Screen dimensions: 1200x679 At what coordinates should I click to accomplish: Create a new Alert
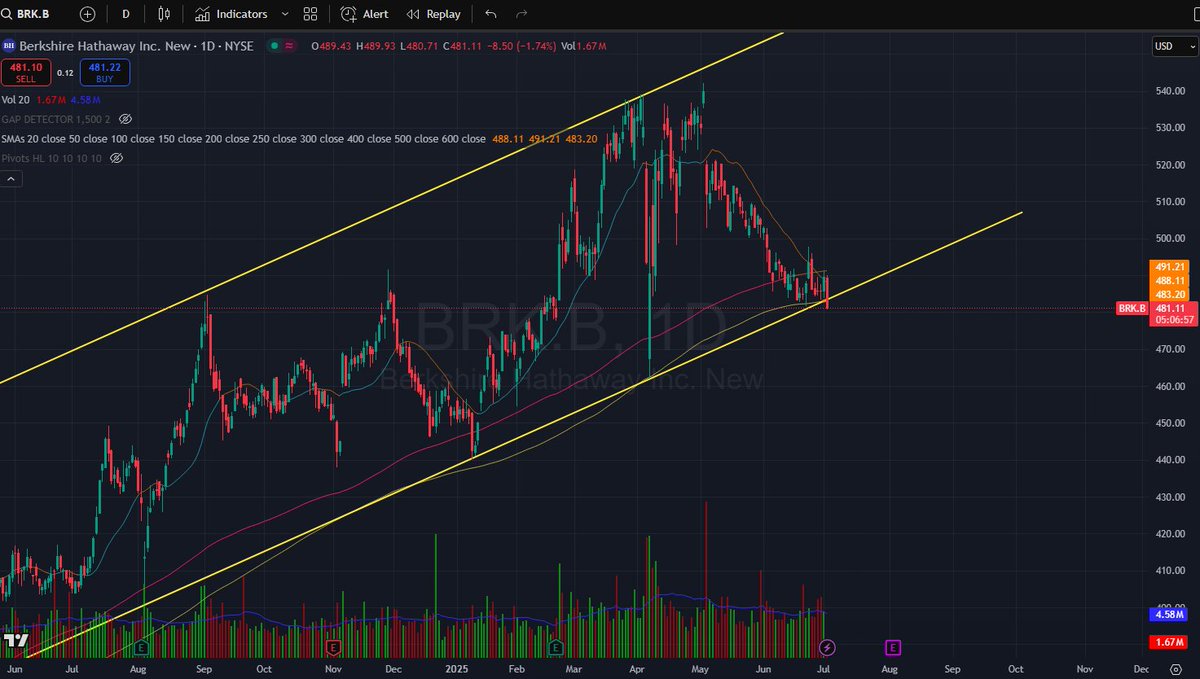365,14
